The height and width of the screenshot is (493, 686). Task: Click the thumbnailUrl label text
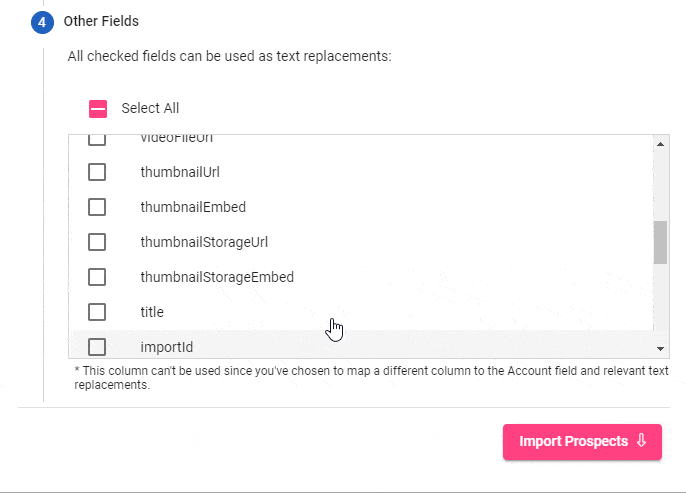180,172
